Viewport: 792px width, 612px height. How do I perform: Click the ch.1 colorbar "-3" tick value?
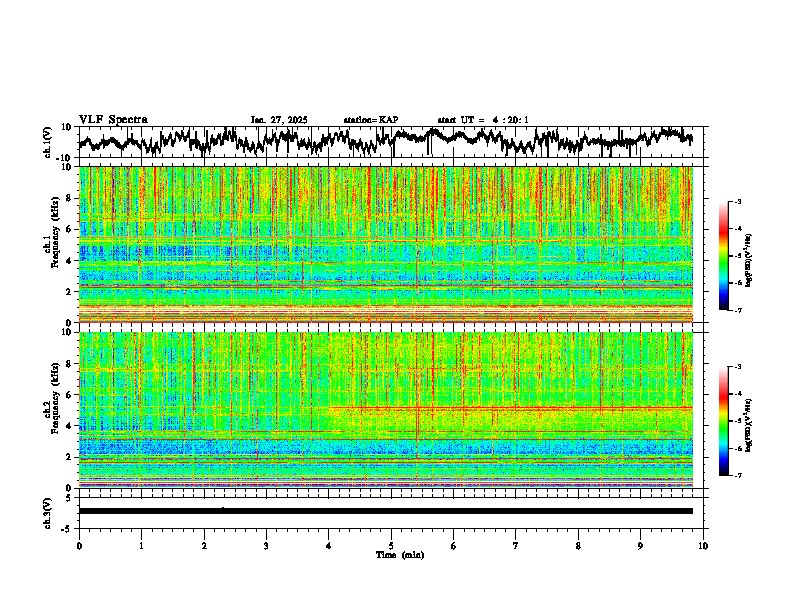click(x=738, y=202)
